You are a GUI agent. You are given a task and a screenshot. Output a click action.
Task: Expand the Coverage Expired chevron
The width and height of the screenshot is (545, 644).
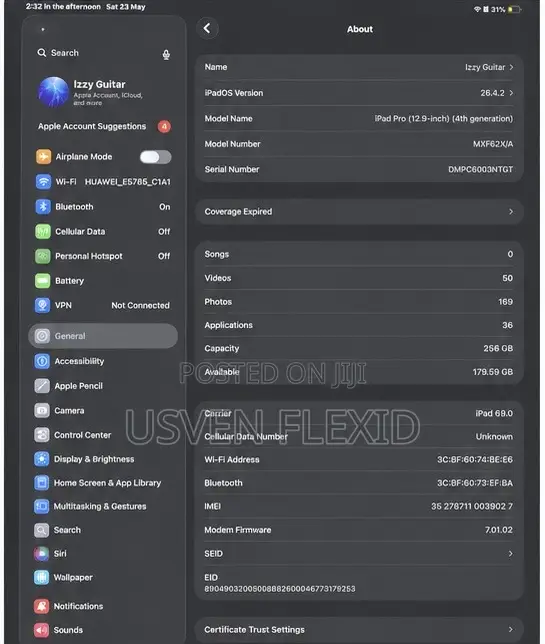click(x=511, y=212)
